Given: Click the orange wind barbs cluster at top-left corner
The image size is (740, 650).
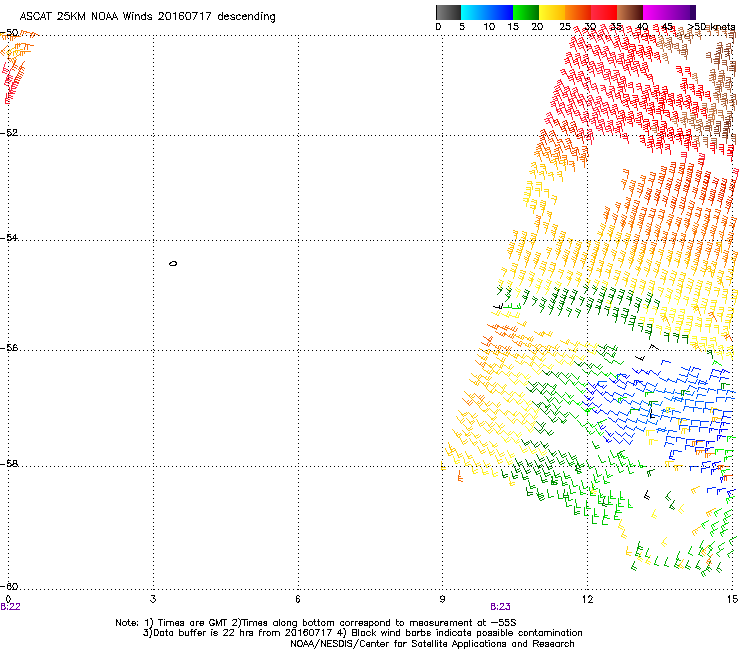Looking at the screenshot, I should [x=18, y=45].
